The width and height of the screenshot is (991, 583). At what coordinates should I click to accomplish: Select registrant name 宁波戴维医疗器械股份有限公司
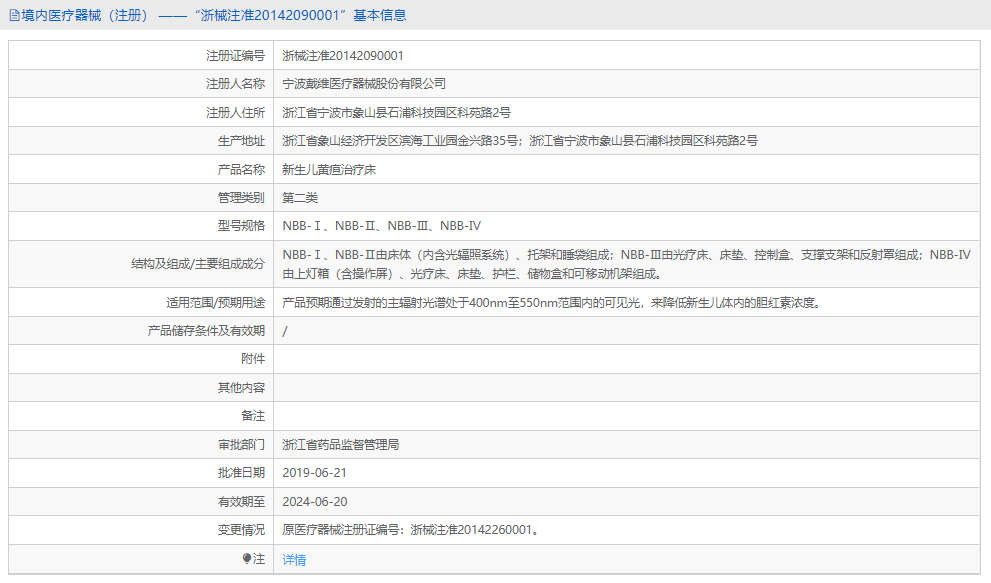click(x=364, y=83)
